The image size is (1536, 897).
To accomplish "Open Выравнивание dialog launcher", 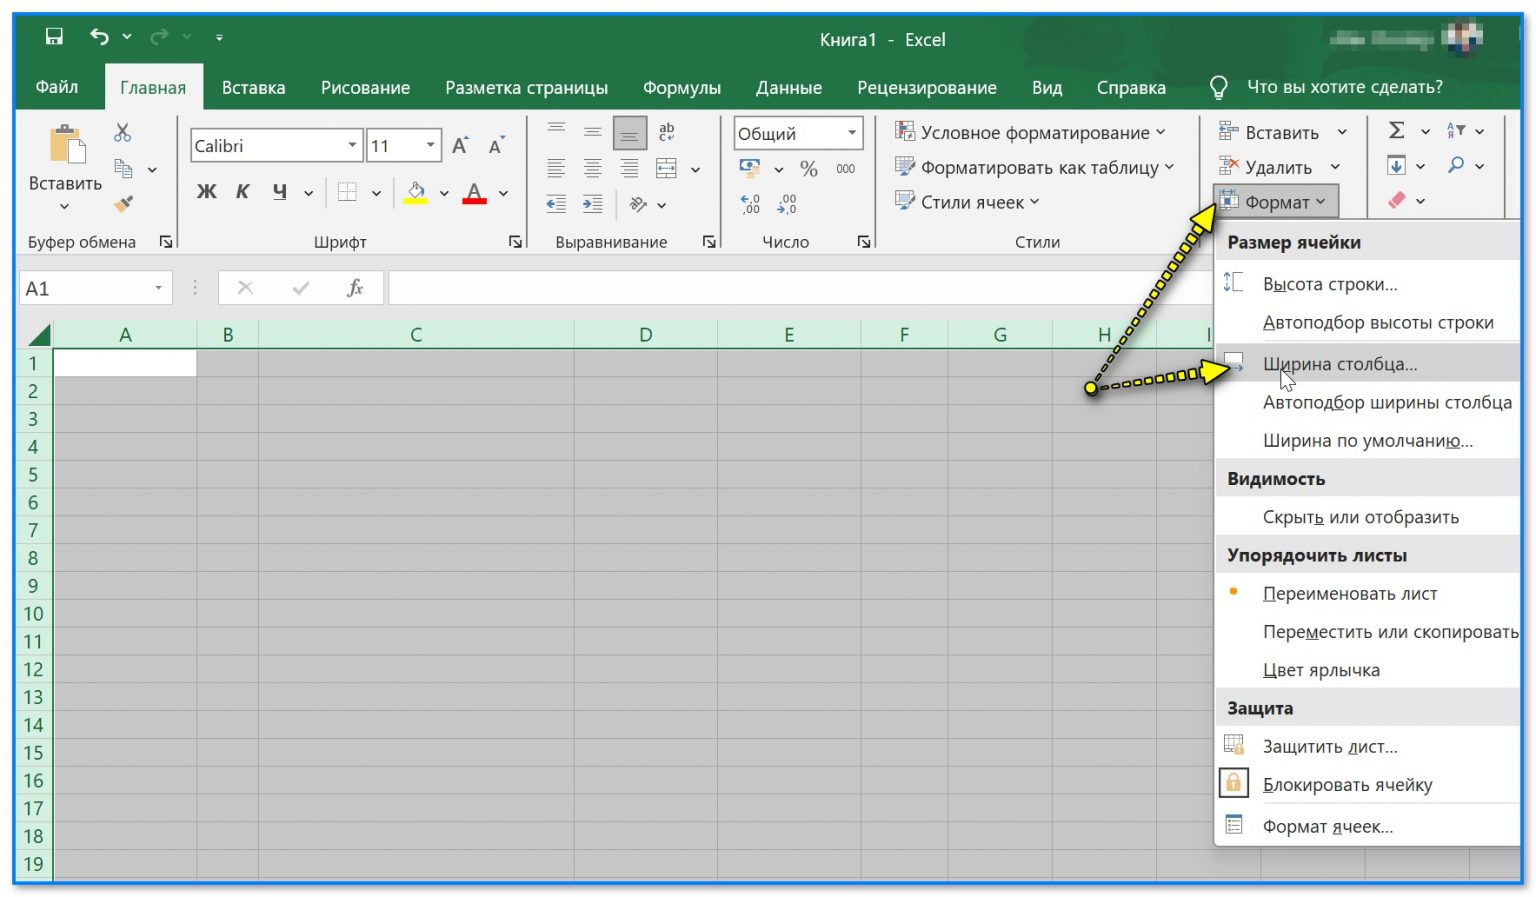I will click(709, 242).
